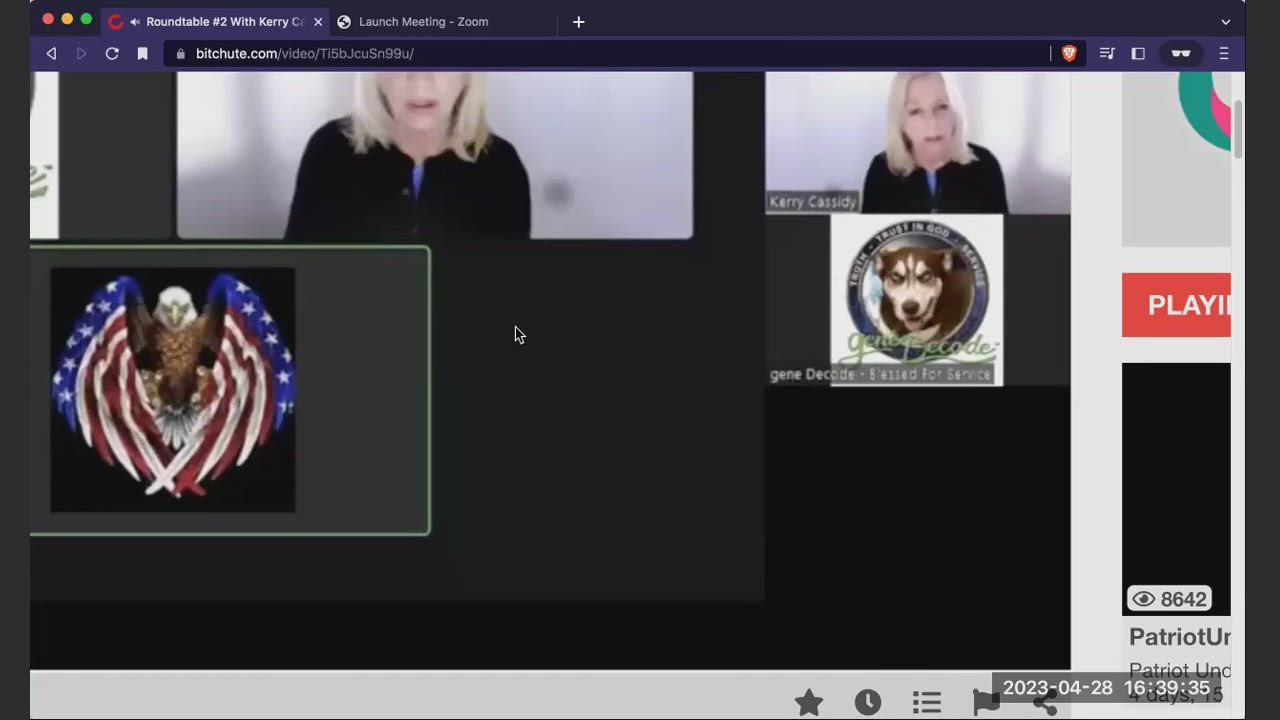Reload the page with refresh icon

pos(112,54)
